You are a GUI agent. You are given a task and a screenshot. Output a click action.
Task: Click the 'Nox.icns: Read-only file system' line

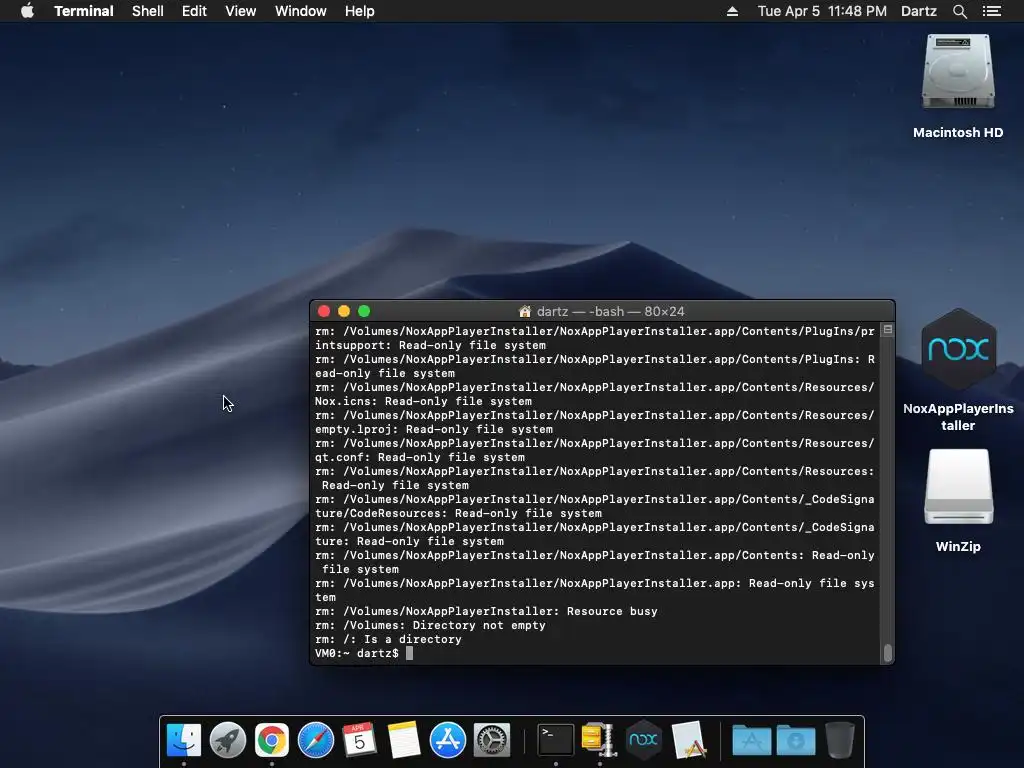coord(423,401)
